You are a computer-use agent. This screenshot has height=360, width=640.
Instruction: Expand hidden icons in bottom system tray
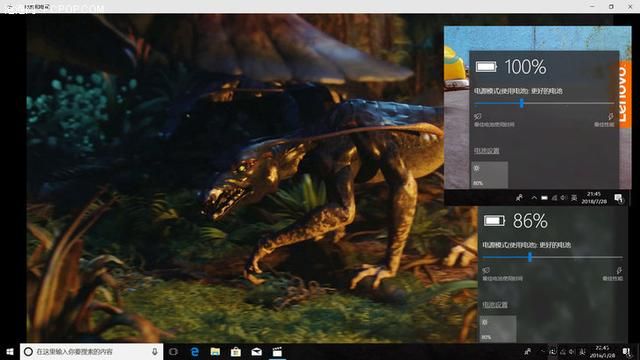(x=542, y=351)
